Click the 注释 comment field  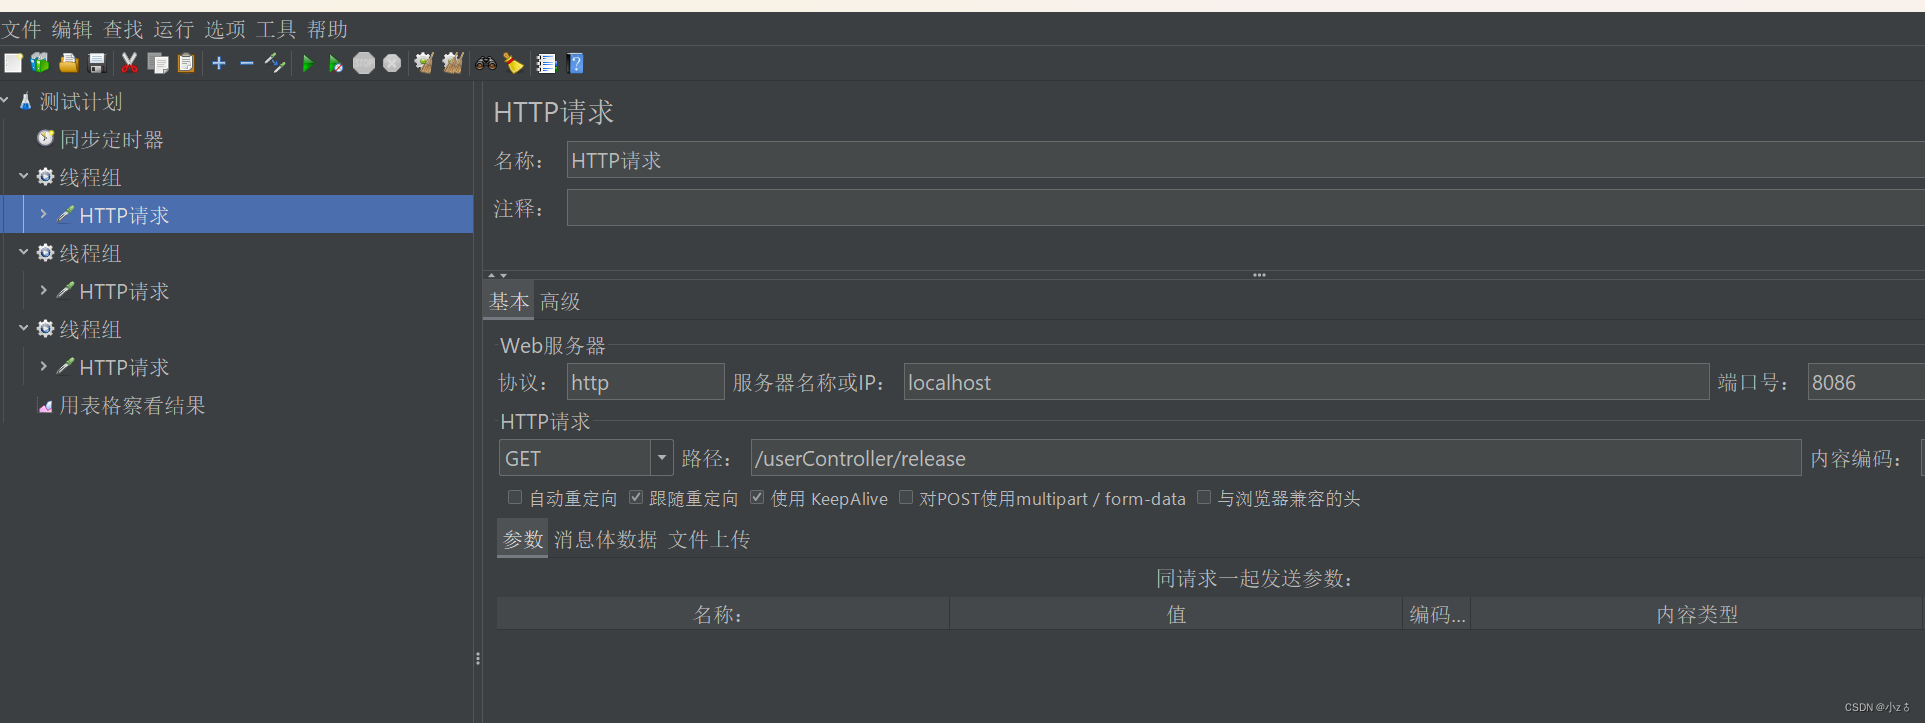coord(1245,208)
